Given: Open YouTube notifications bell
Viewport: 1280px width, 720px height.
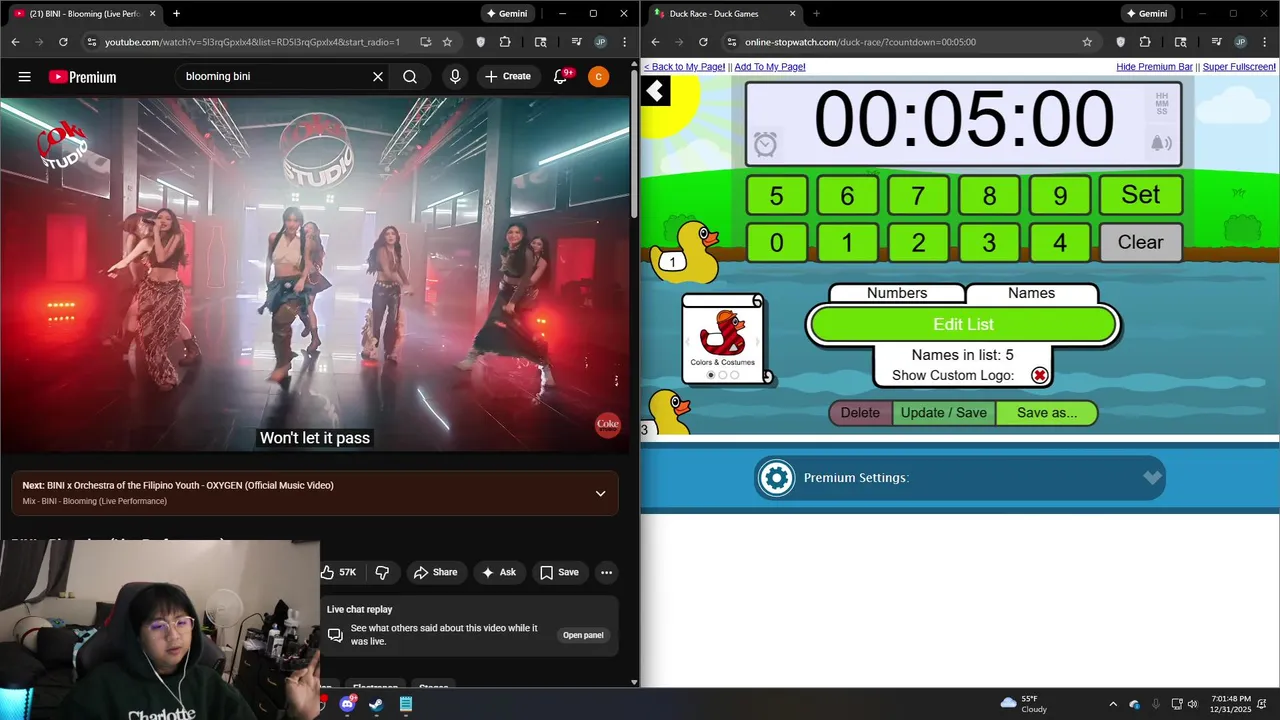Looking at the screenshot, I should pos(561,77).
